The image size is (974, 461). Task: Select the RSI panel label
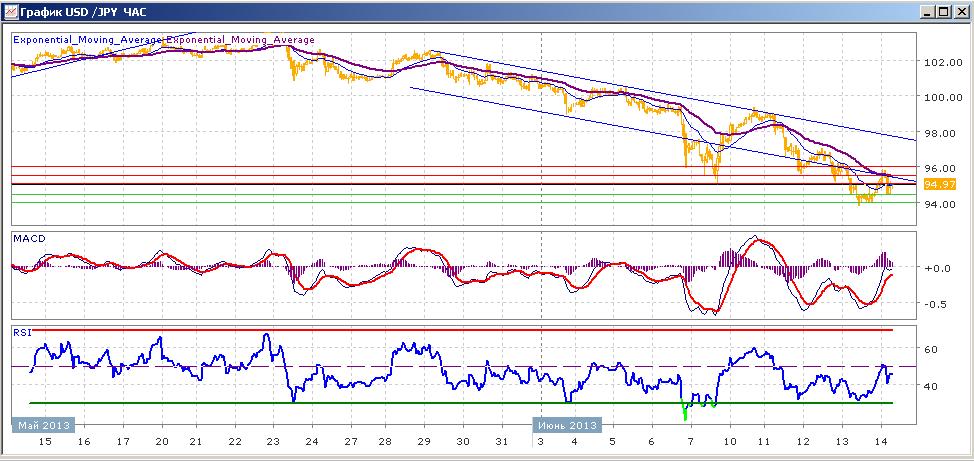click(x=21, y=333)
